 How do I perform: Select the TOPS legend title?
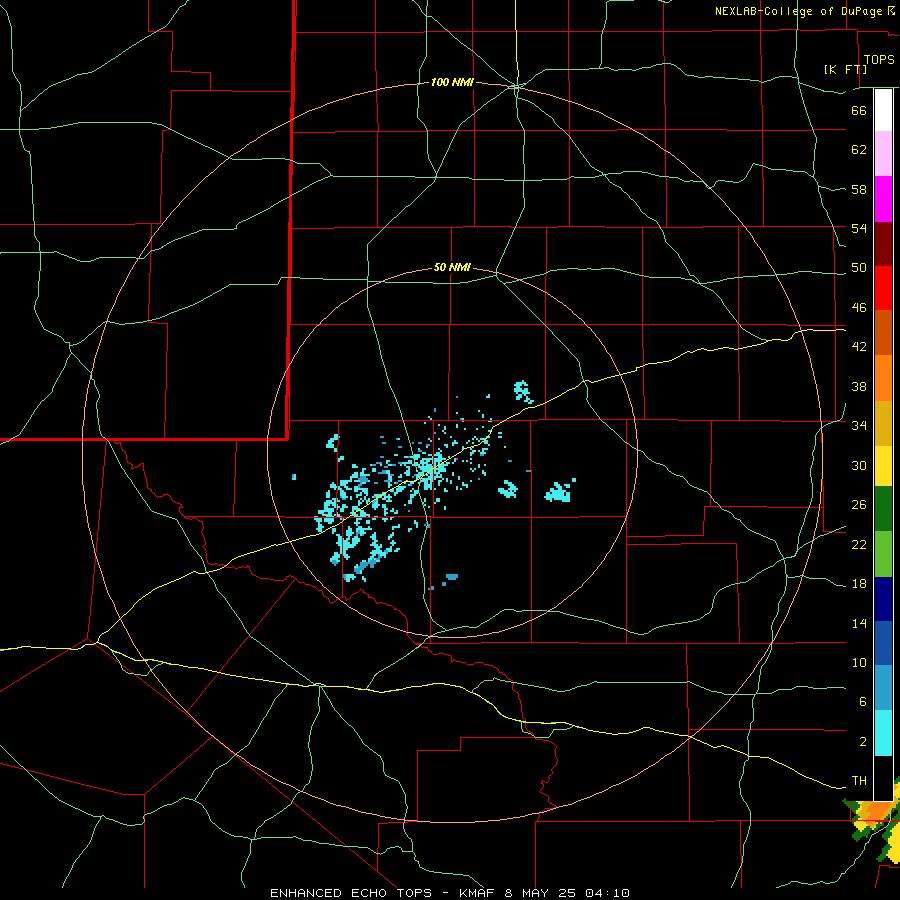tap(879, 60)
